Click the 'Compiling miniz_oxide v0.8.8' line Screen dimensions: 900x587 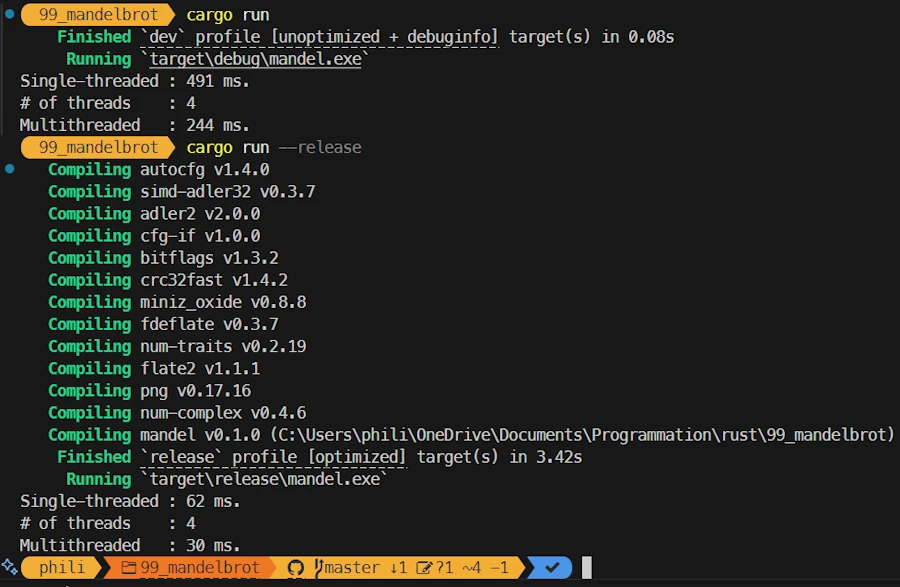click(x=177, y=302)
